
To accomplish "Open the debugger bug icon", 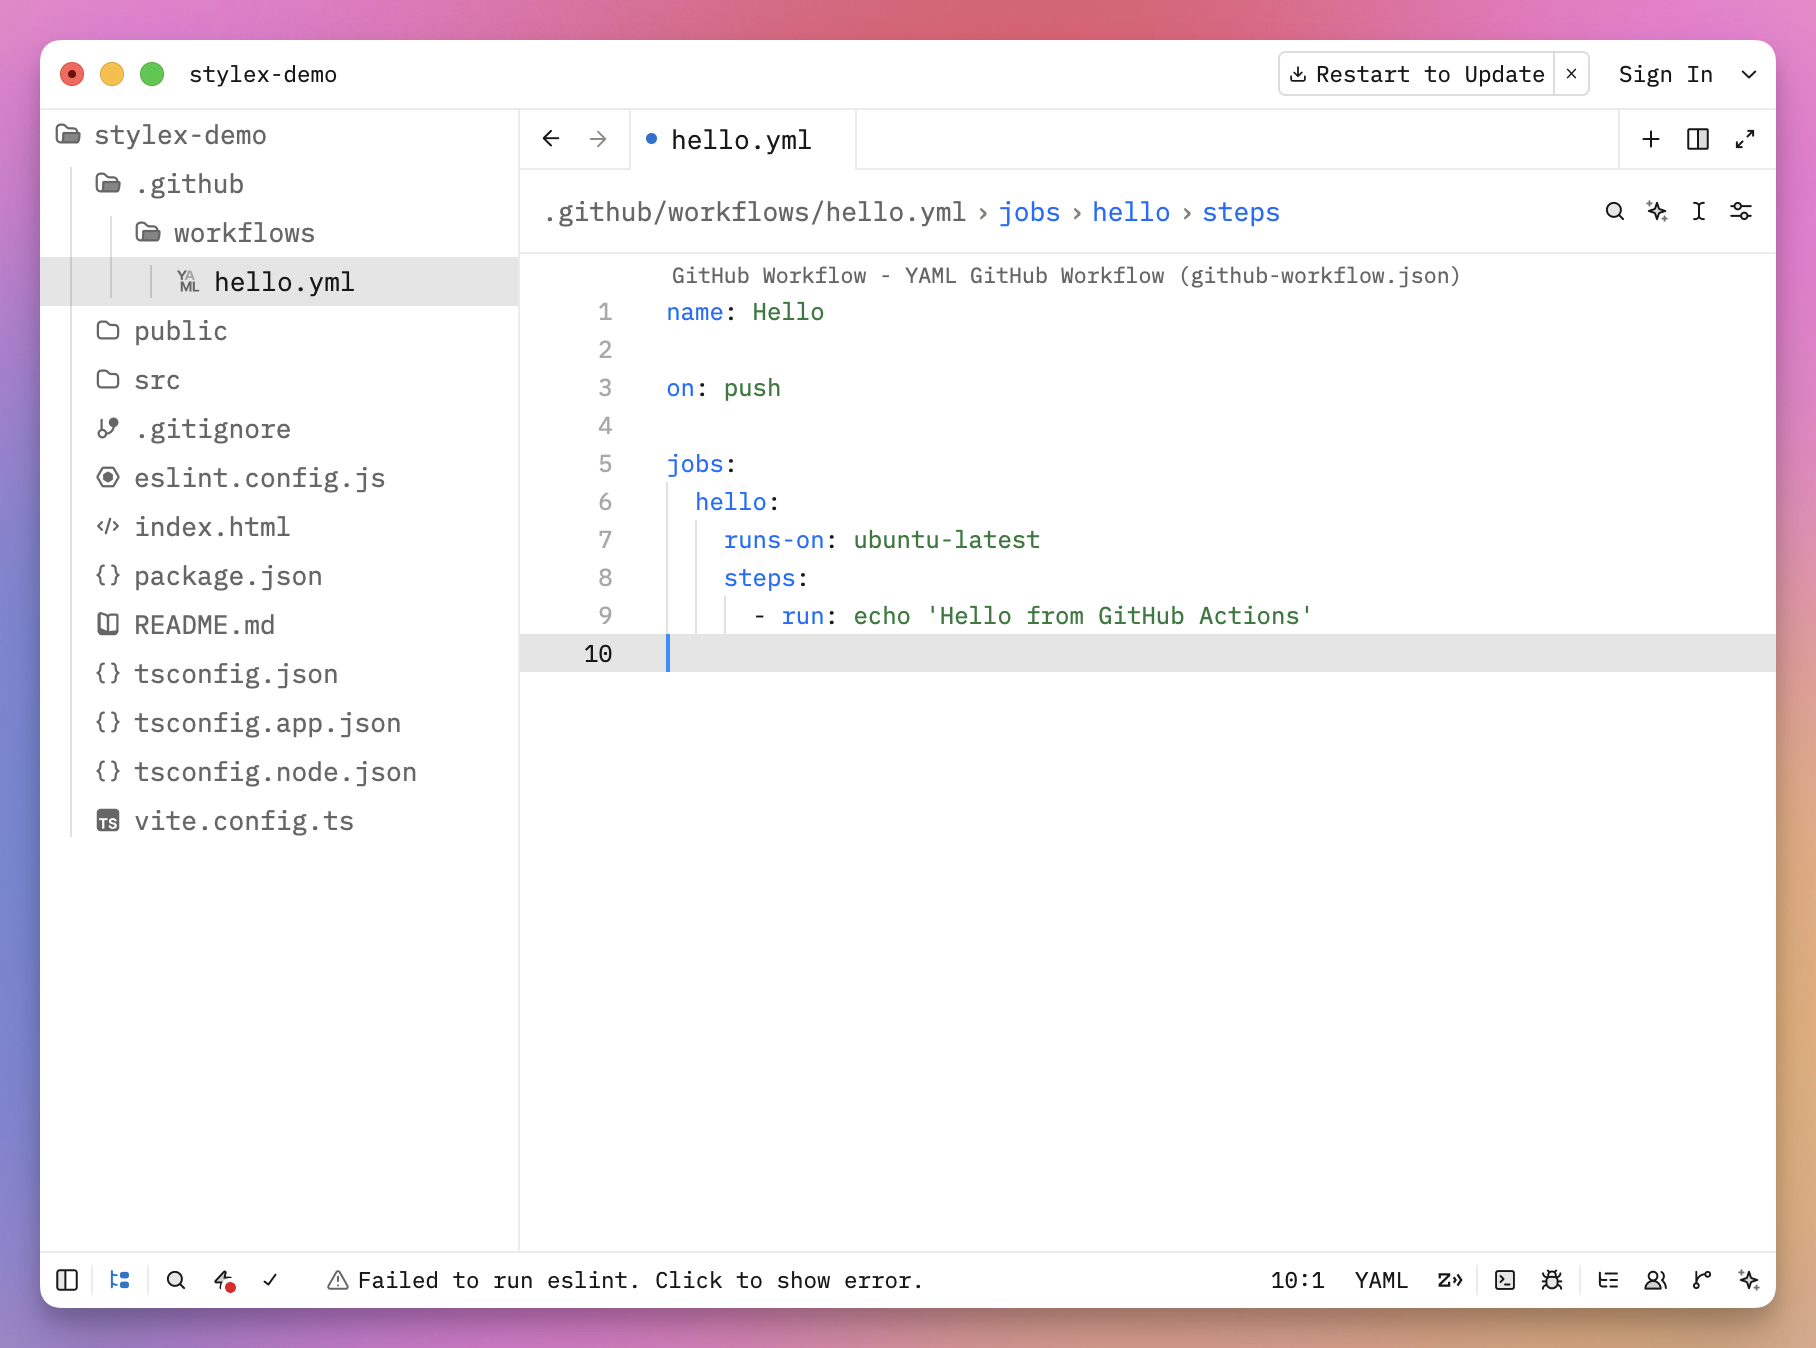I will click(1552, 1280).
